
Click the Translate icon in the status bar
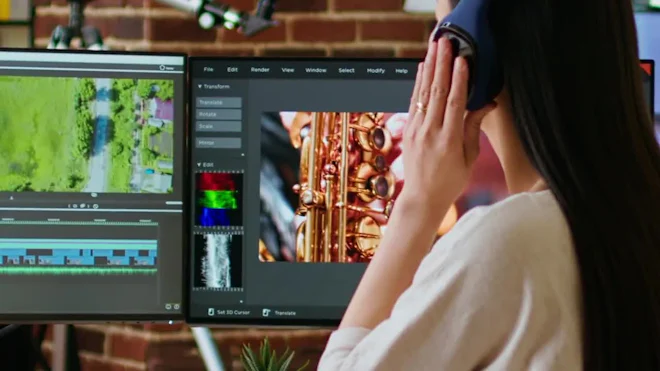(266, 312)
